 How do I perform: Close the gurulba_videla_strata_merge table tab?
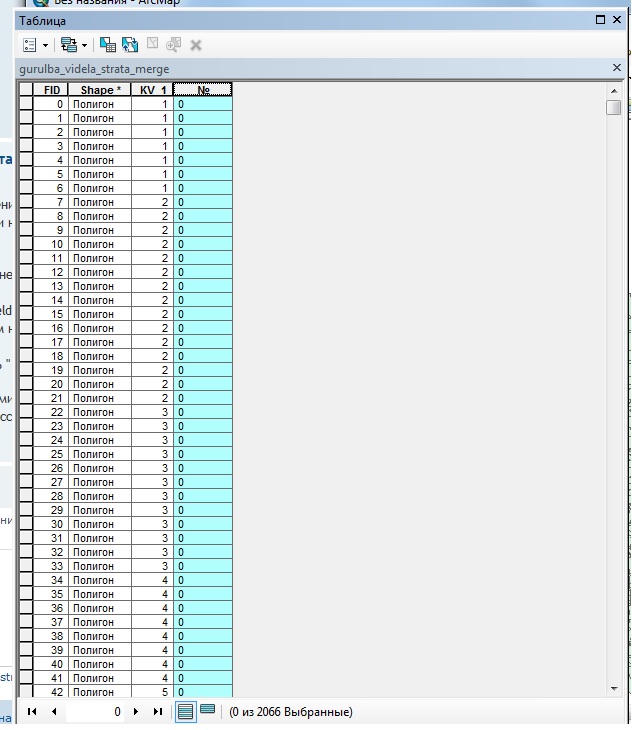pyautogui.click(x=617, y=68)
